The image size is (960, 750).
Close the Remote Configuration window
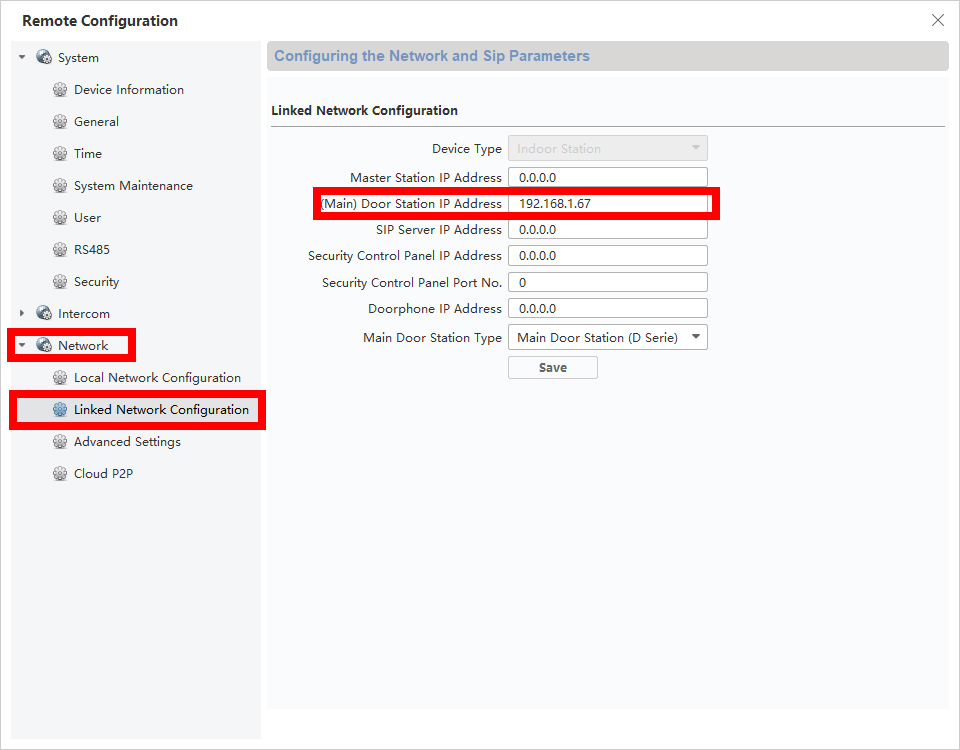[937, 20]
